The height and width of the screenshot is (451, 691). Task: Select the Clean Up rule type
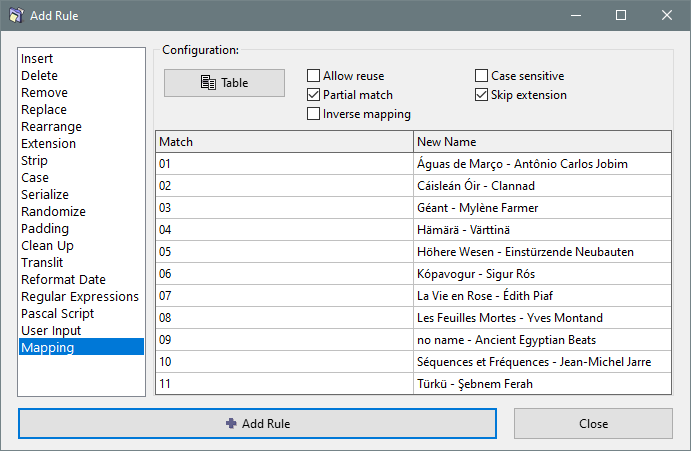point(82,246)
